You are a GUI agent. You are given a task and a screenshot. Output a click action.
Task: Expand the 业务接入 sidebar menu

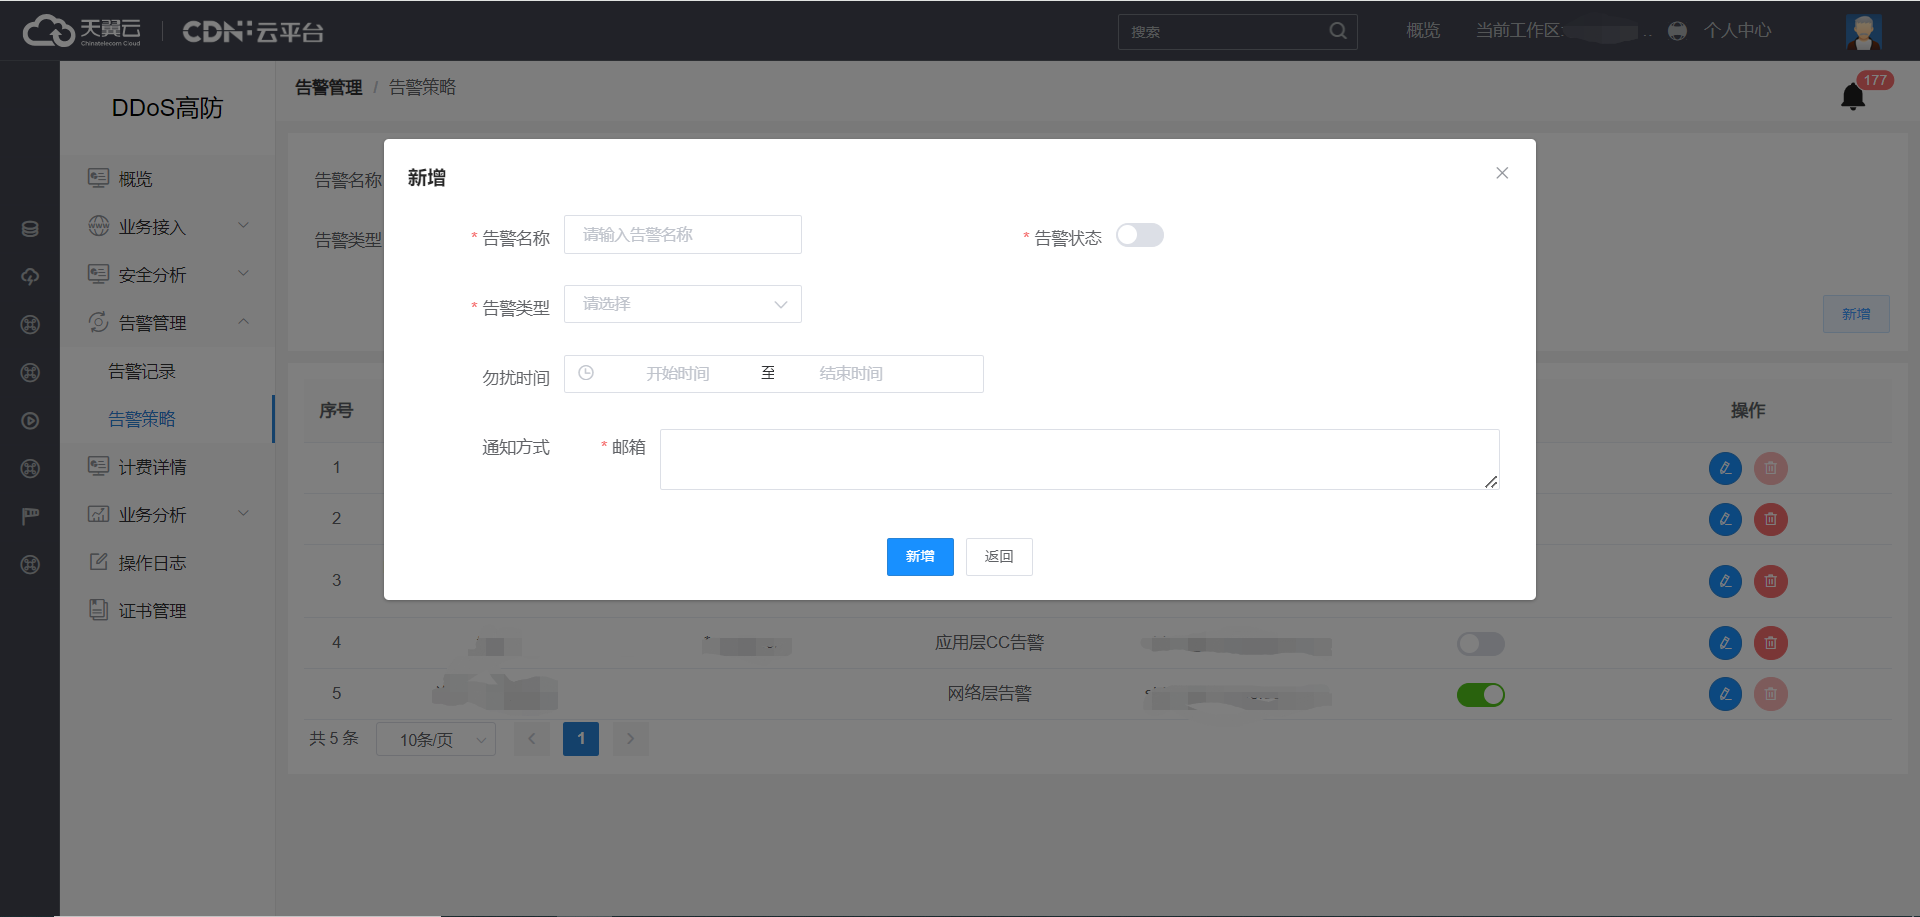(167, 227)
